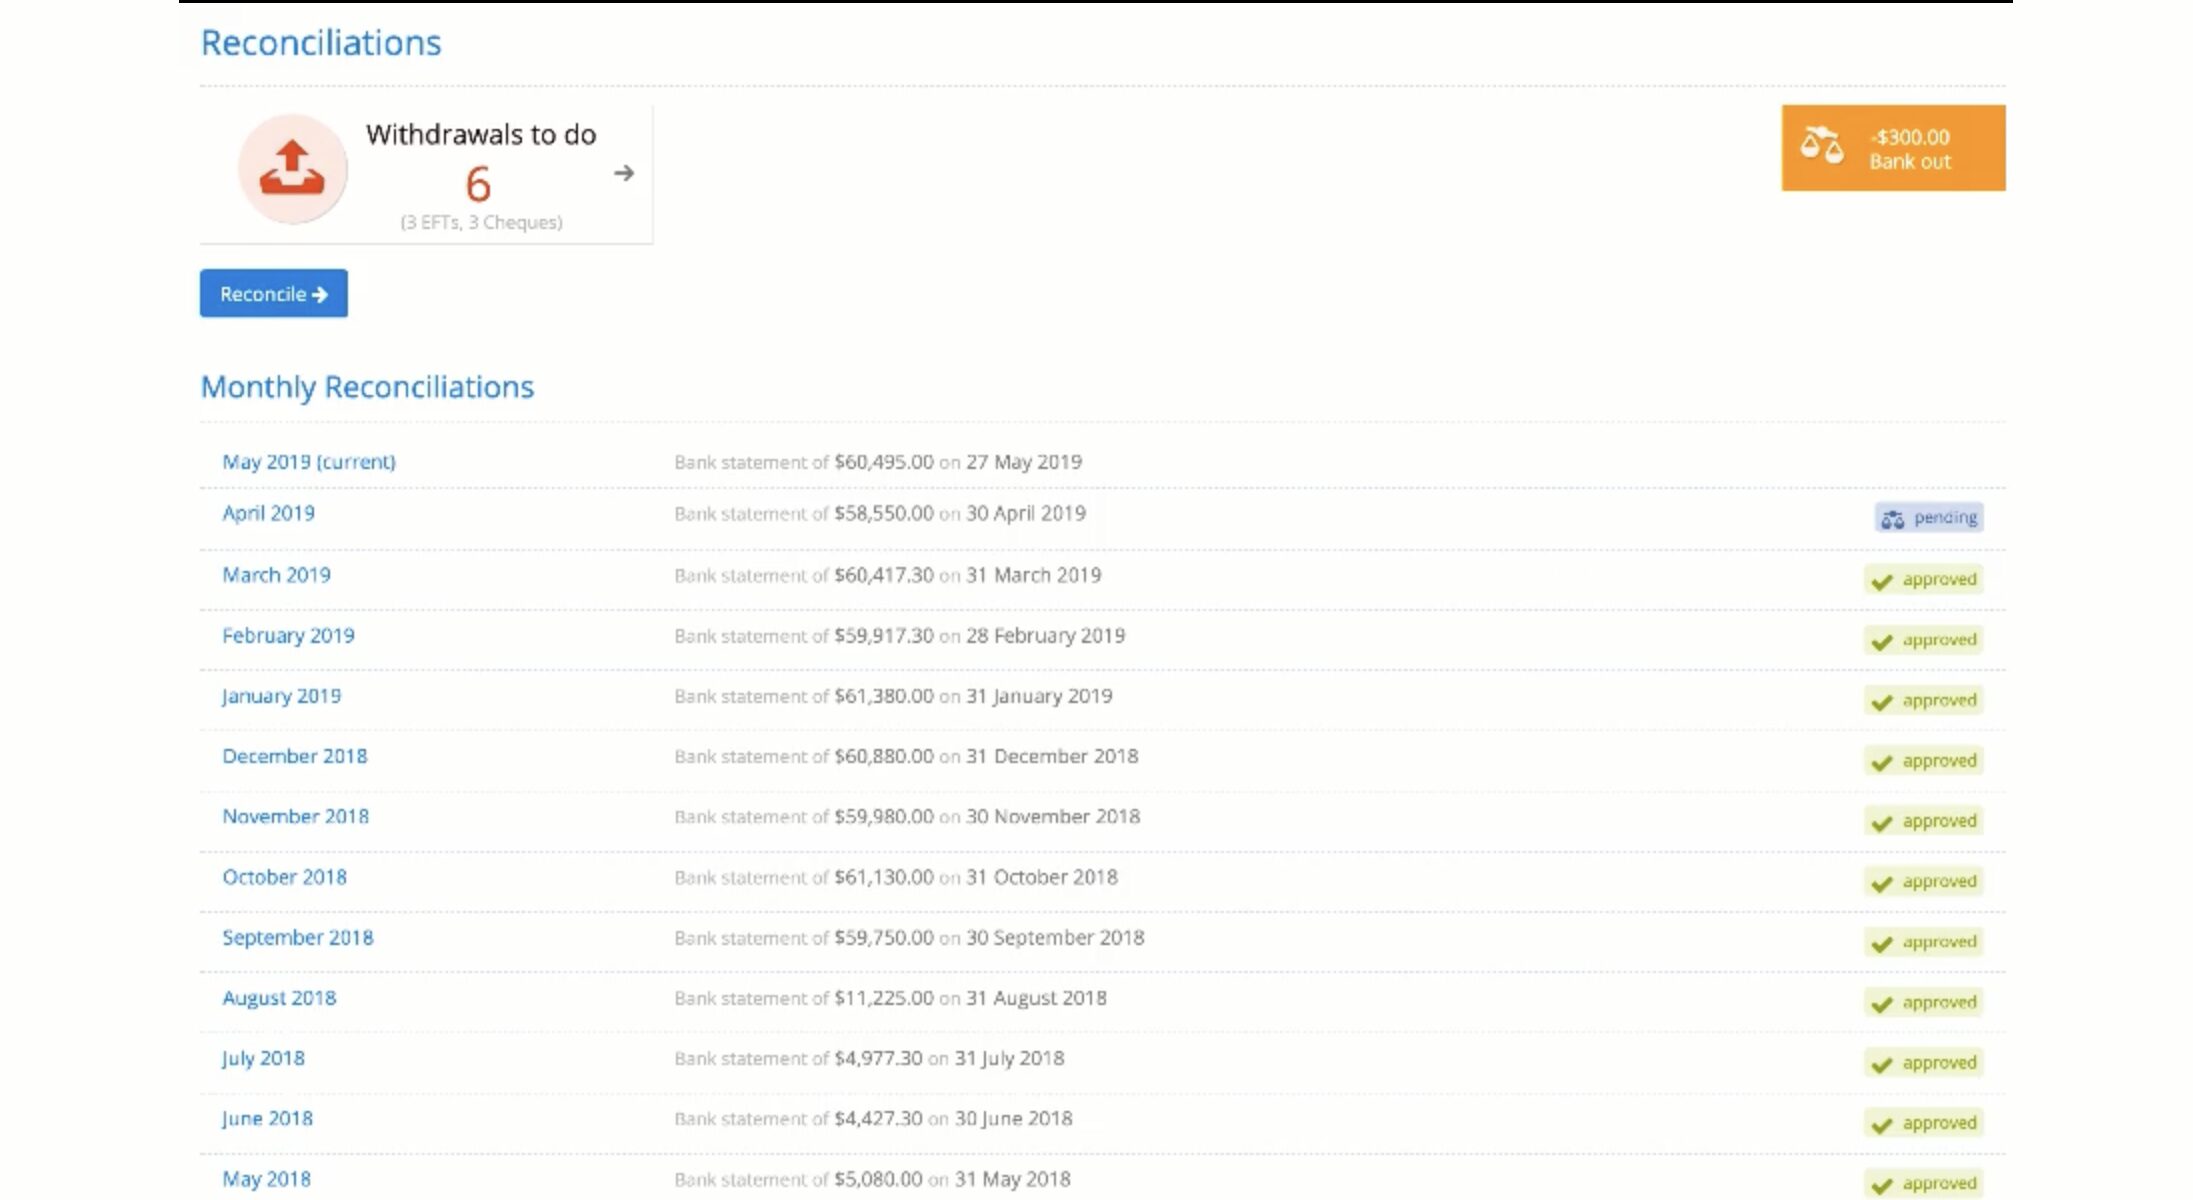Click the approved badge for October 2018
Screen dimensions: 2193x1200
coord(1923,882)
